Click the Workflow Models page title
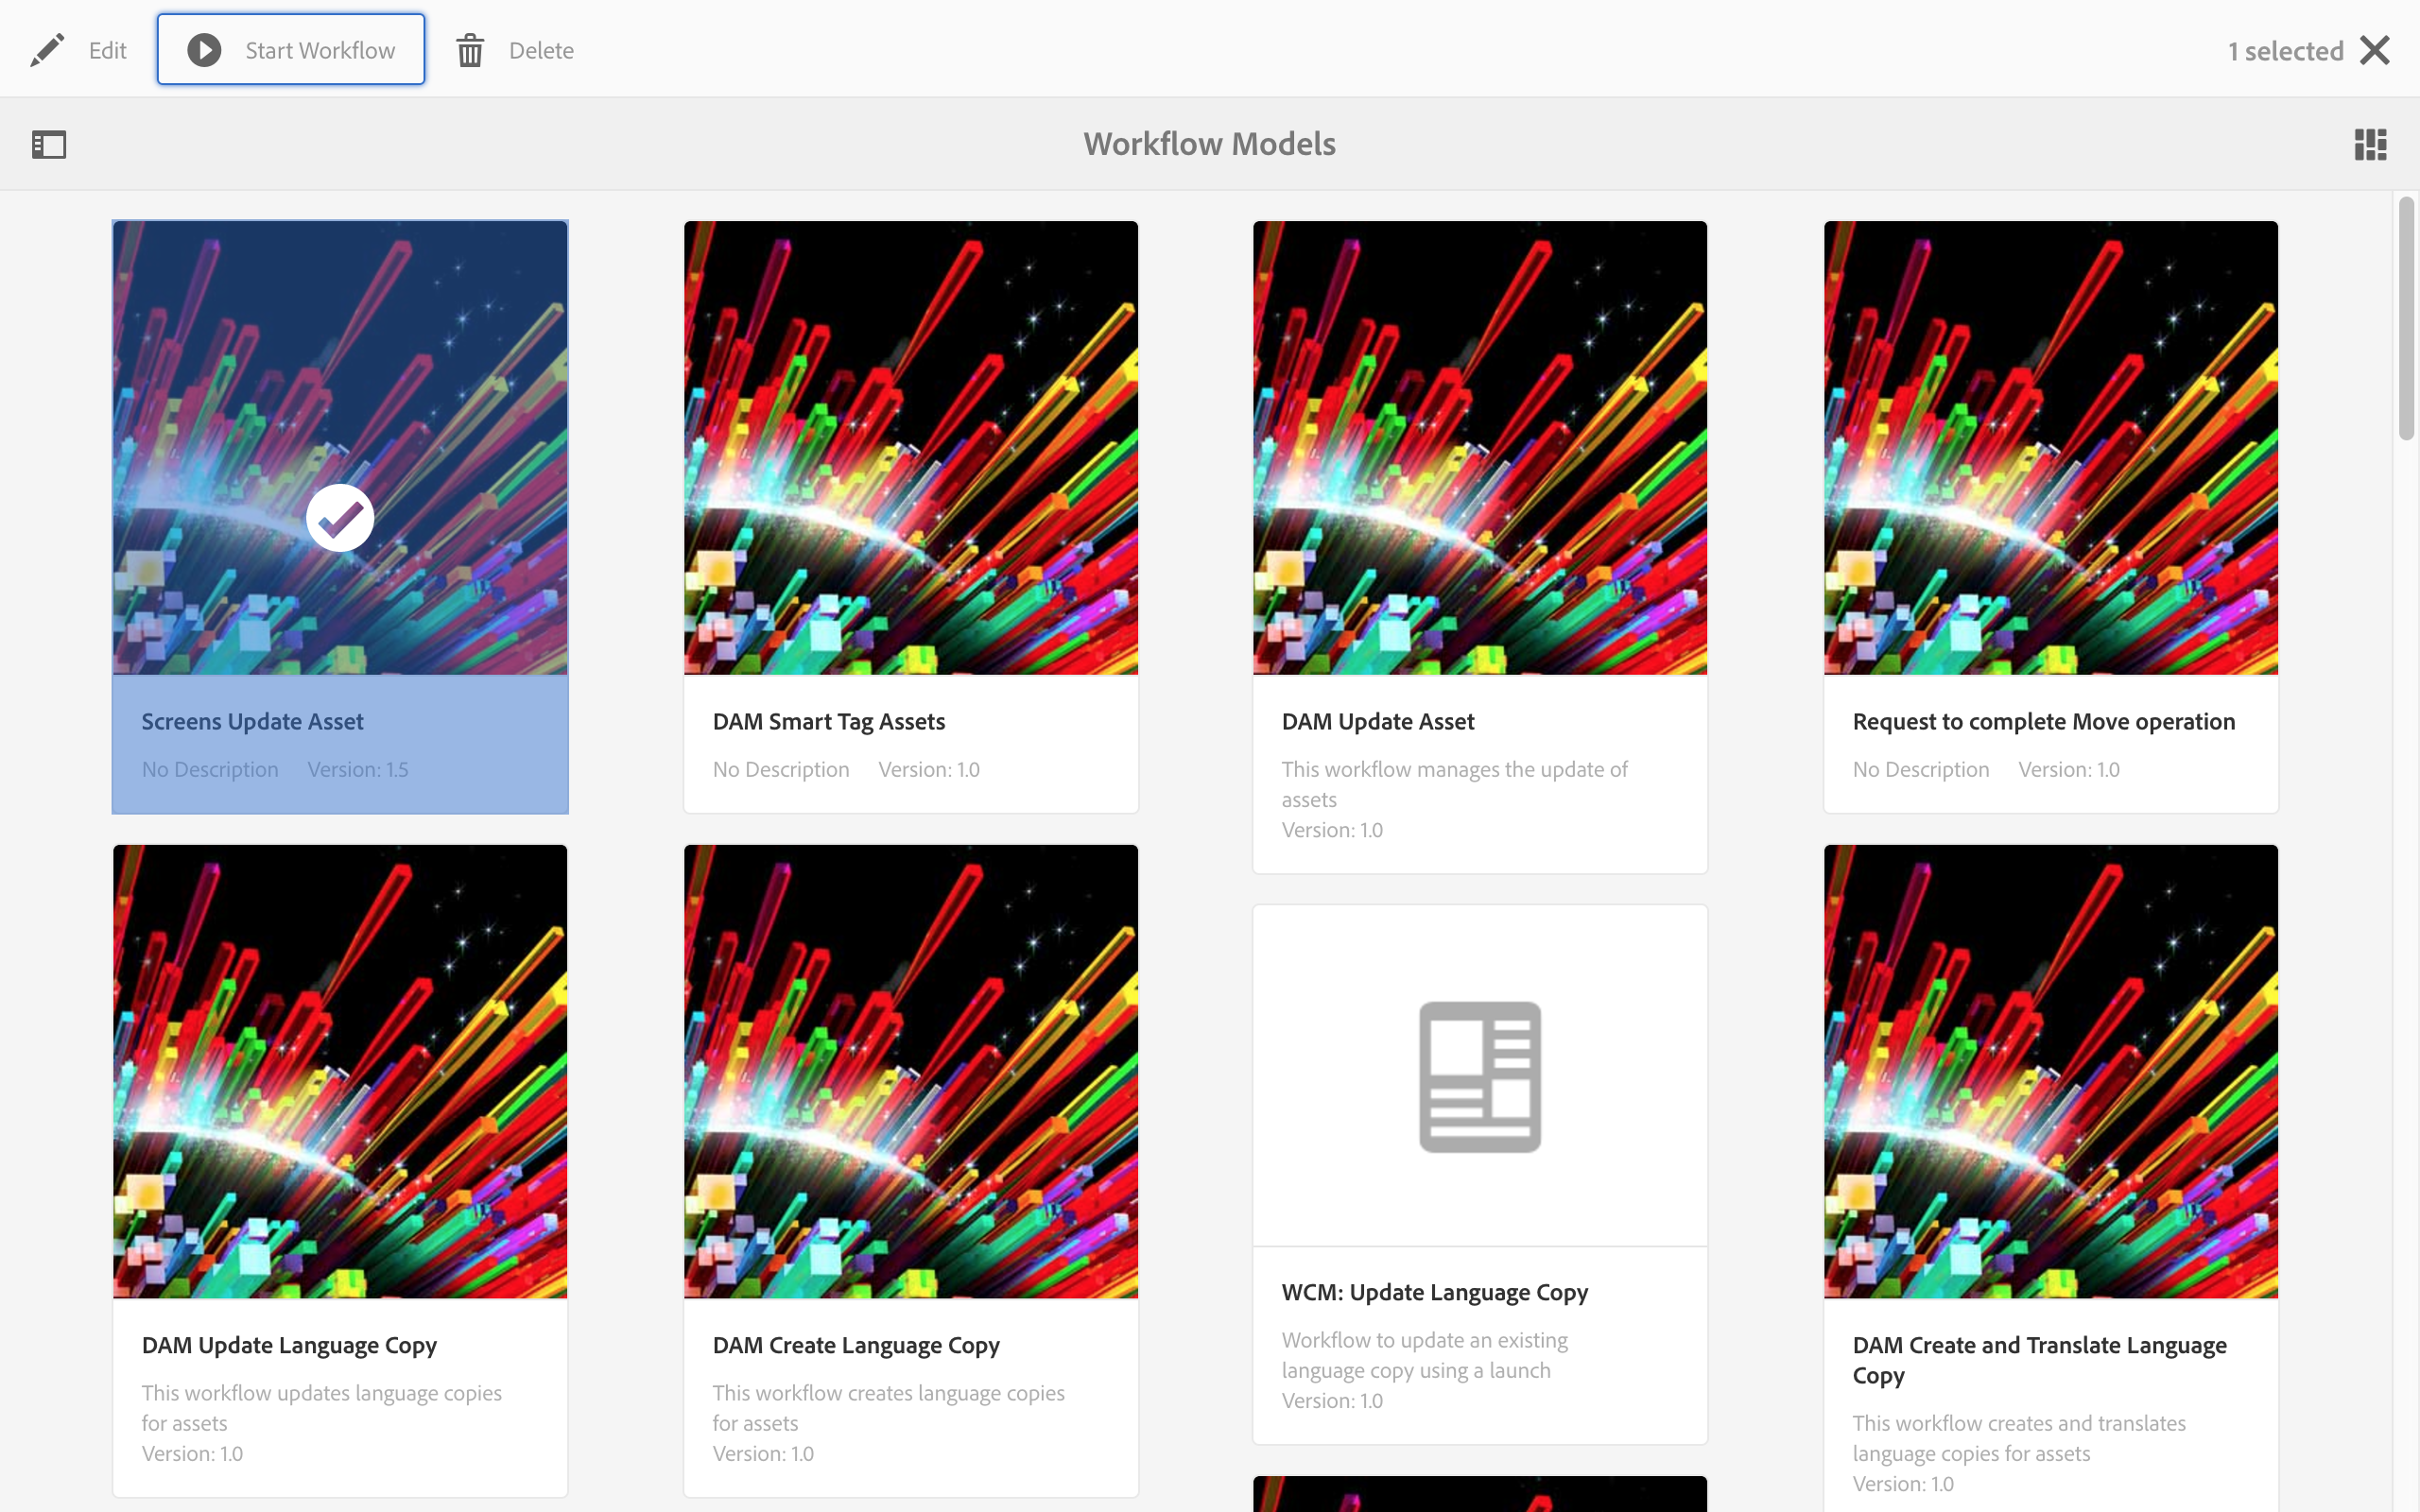Image resolution: width=2420 pixels, height=1512 pixels. coord(1209,144)
